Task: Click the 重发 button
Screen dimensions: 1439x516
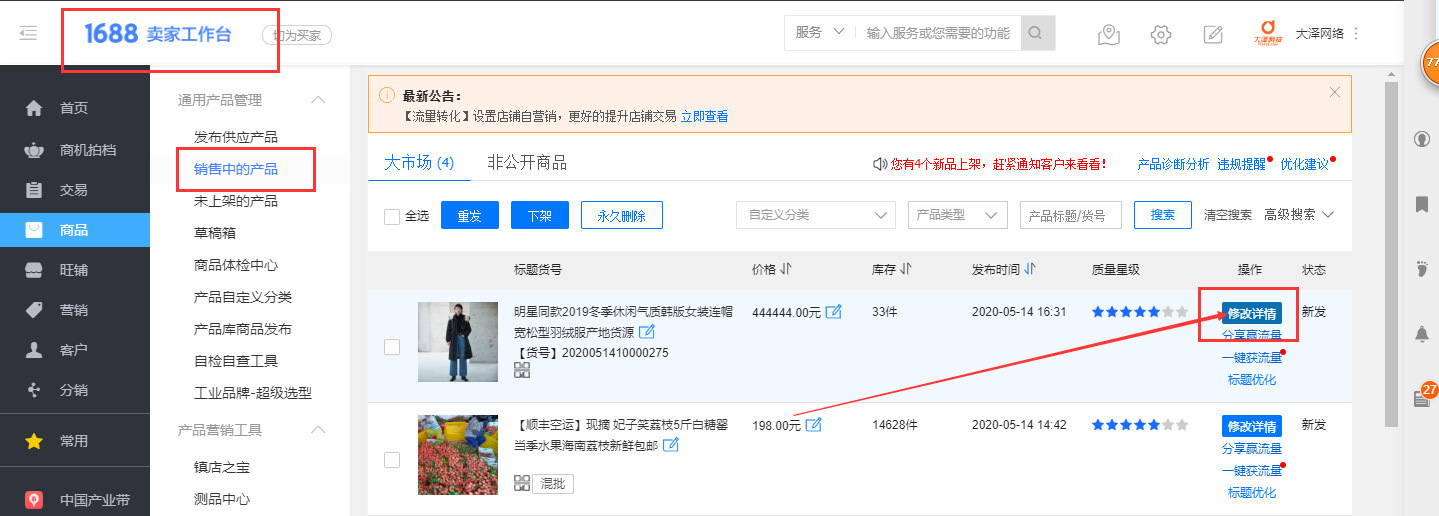Action: (x=469, y=215)
